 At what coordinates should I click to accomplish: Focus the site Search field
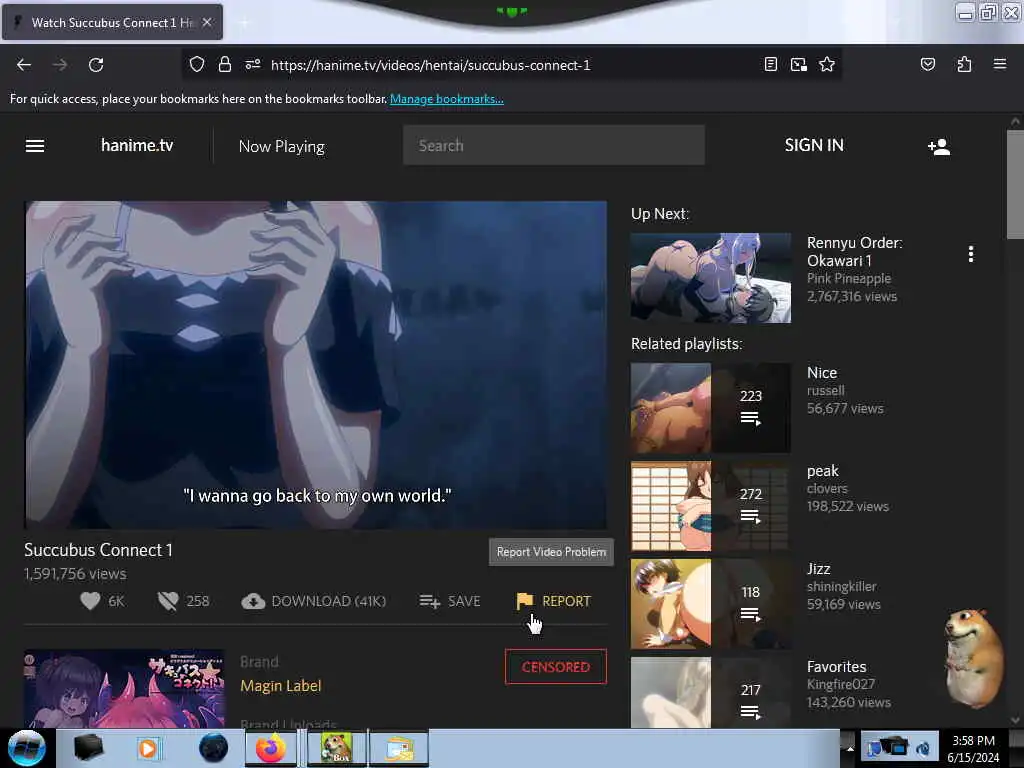(x=554, y=145)
